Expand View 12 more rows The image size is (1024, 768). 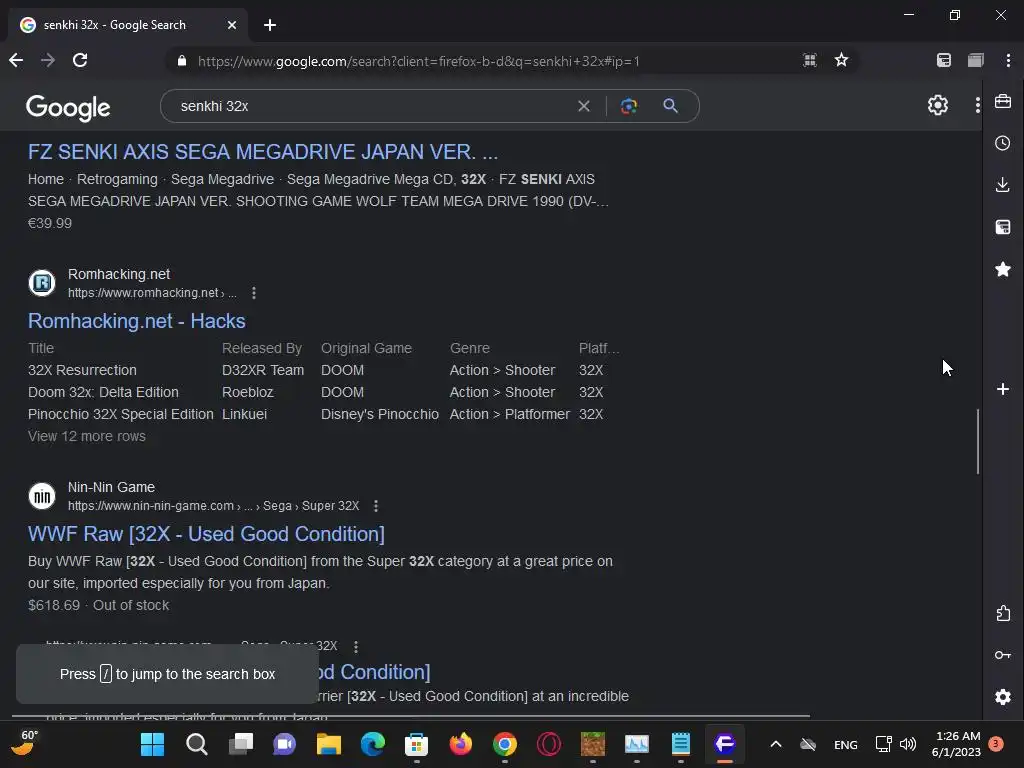[x=87, y=436]
